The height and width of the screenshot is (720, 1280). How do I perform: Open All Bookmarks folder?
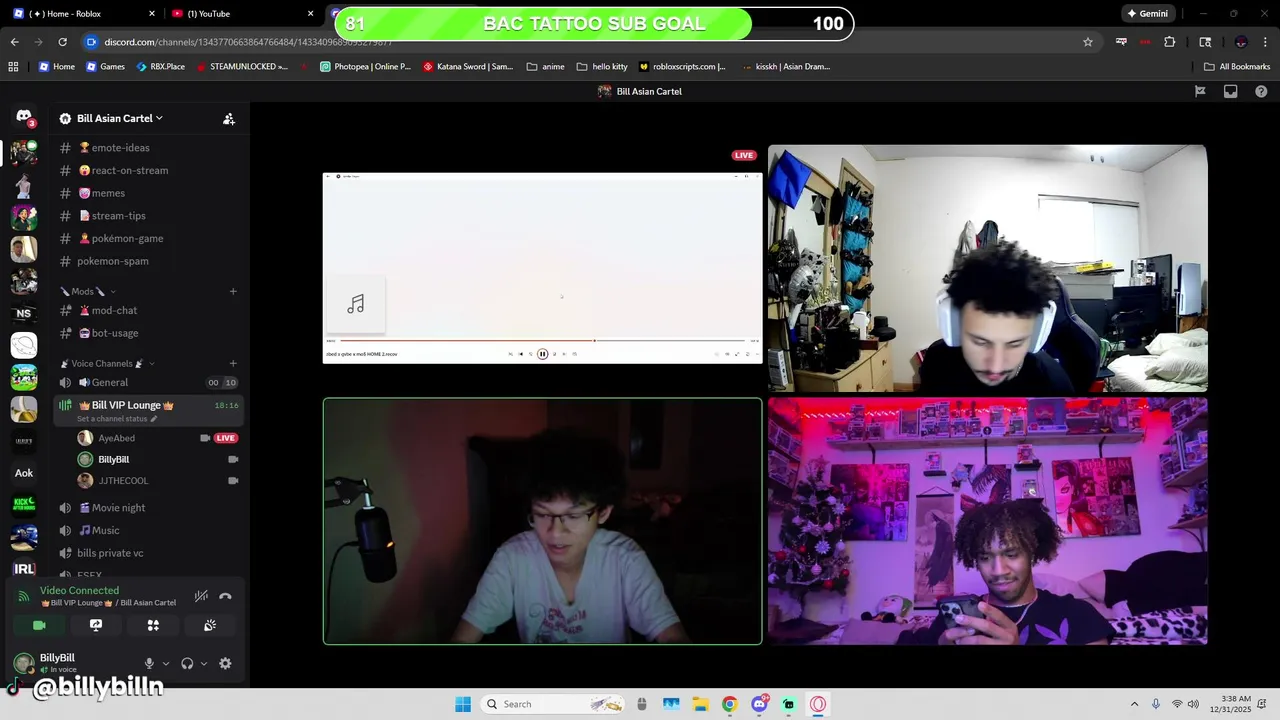pos(1237,67)
